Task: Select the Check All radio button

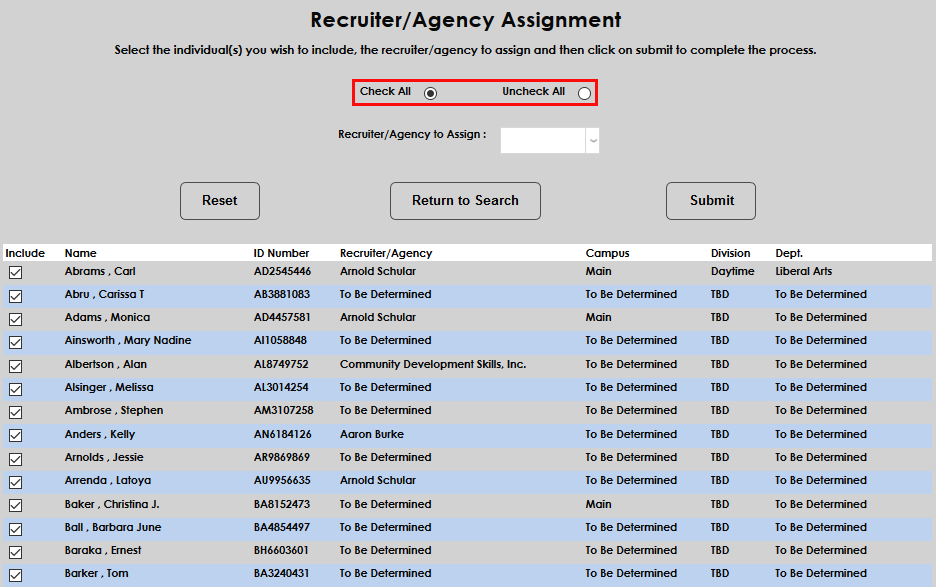Action: point(430,92)
